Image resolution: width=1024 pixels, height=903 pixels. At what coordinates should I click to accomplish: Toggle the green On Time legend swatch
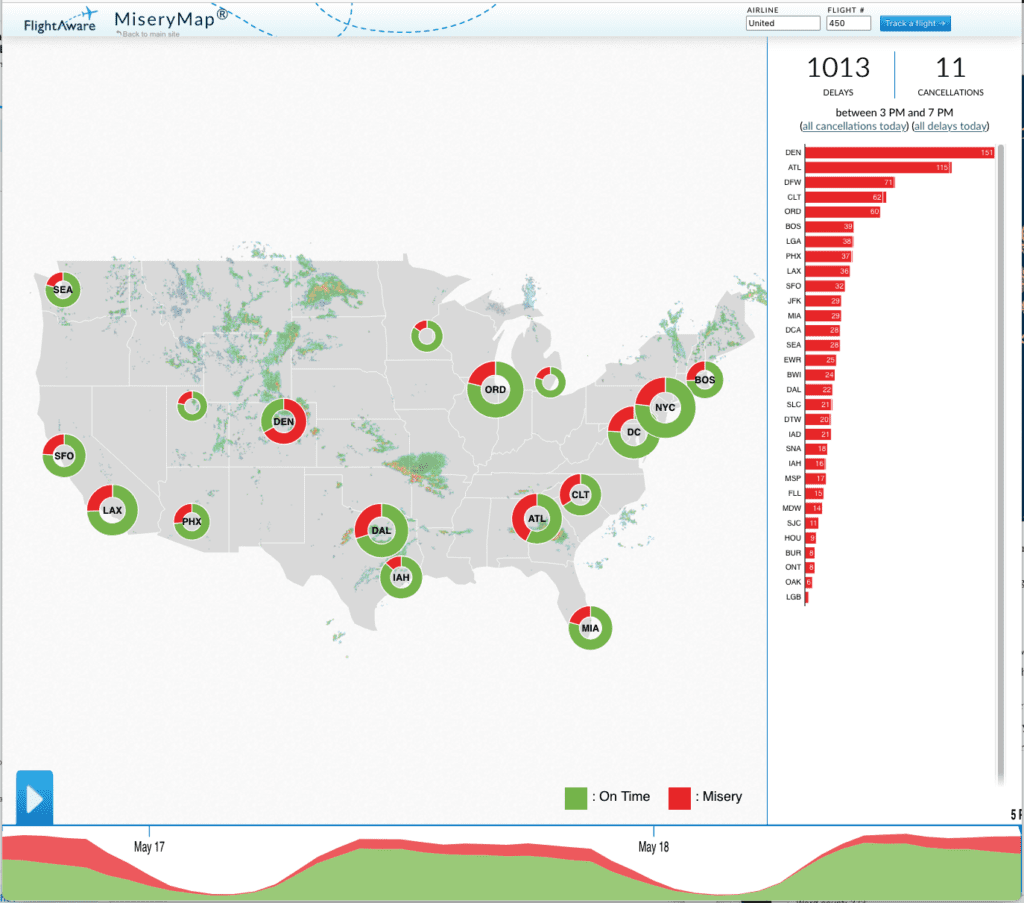[578, 796]
